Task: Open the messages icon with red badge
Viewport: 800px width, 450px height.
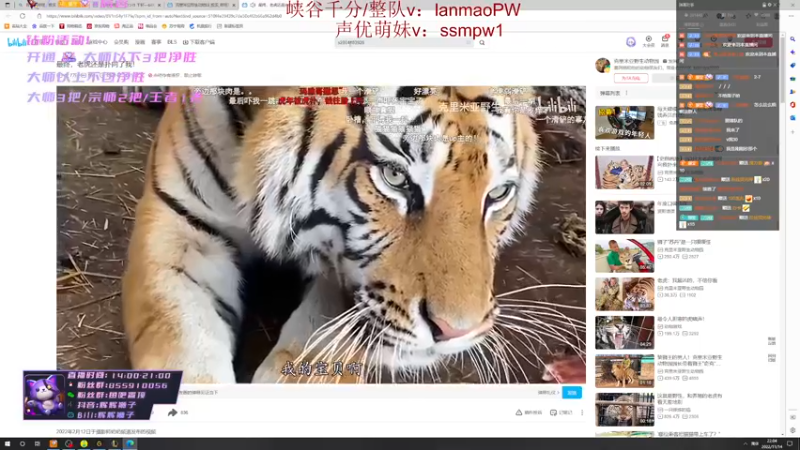Action: [665, 41]
